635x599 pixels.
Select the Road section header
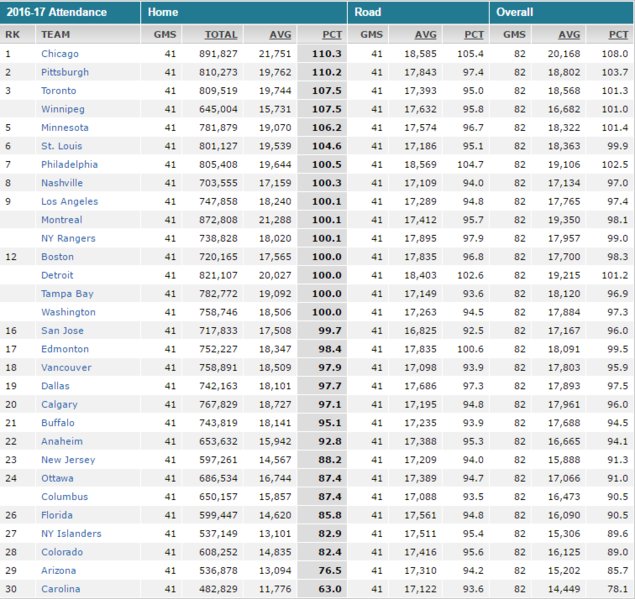coord(368,12)
